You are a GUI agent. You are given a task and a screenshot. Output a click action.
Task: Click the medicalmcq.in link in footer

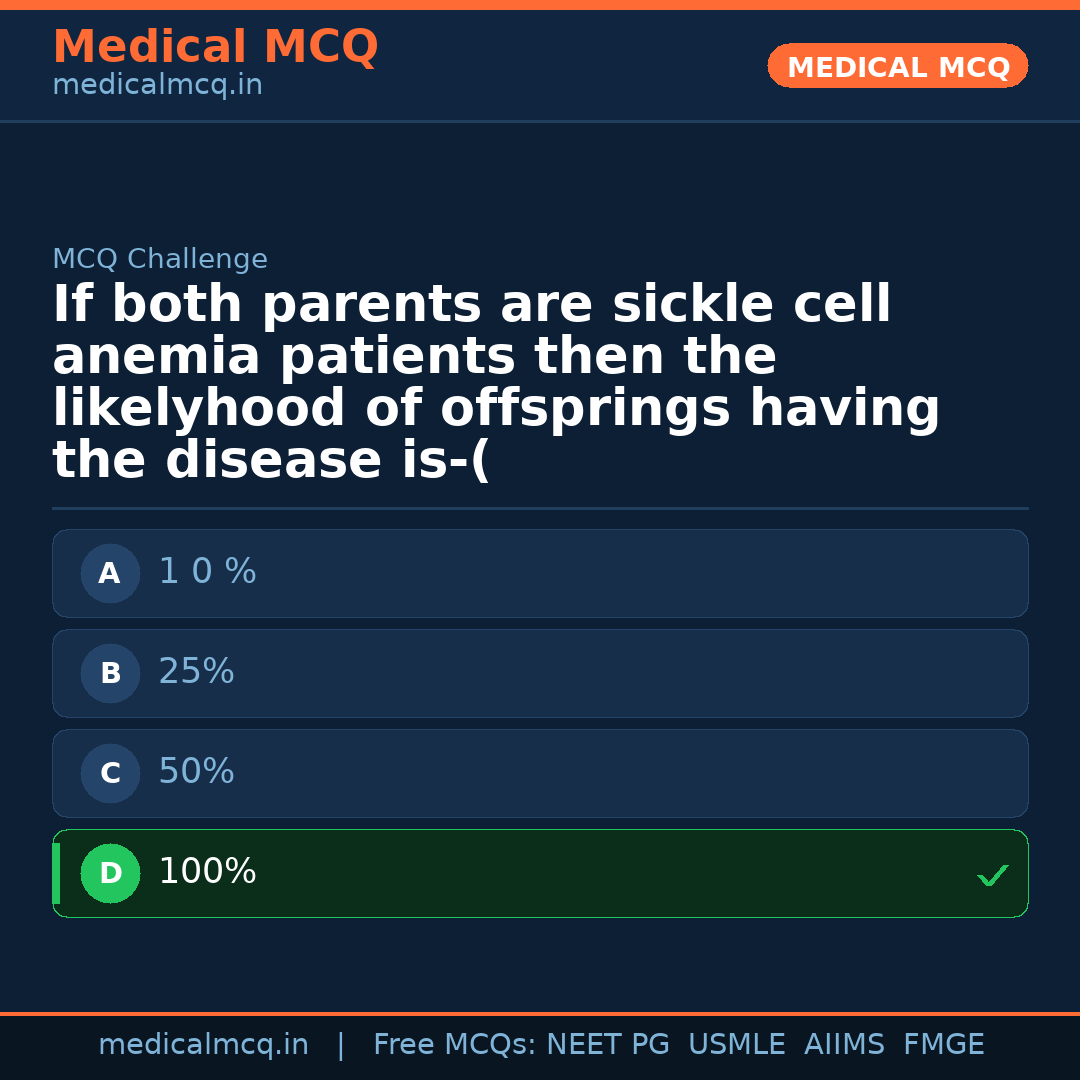[x=203, y=1045]
